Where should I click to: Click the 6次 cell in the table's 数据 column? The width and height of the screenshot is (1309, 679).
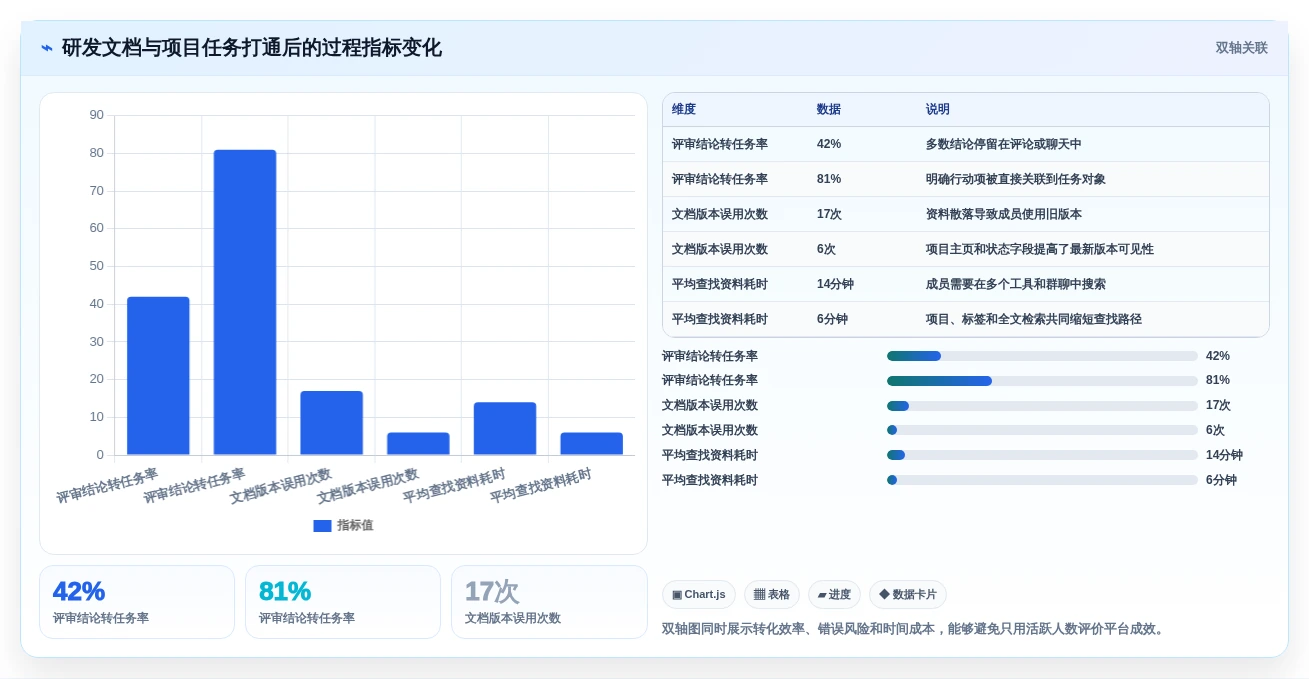click(x=826, y=249)
